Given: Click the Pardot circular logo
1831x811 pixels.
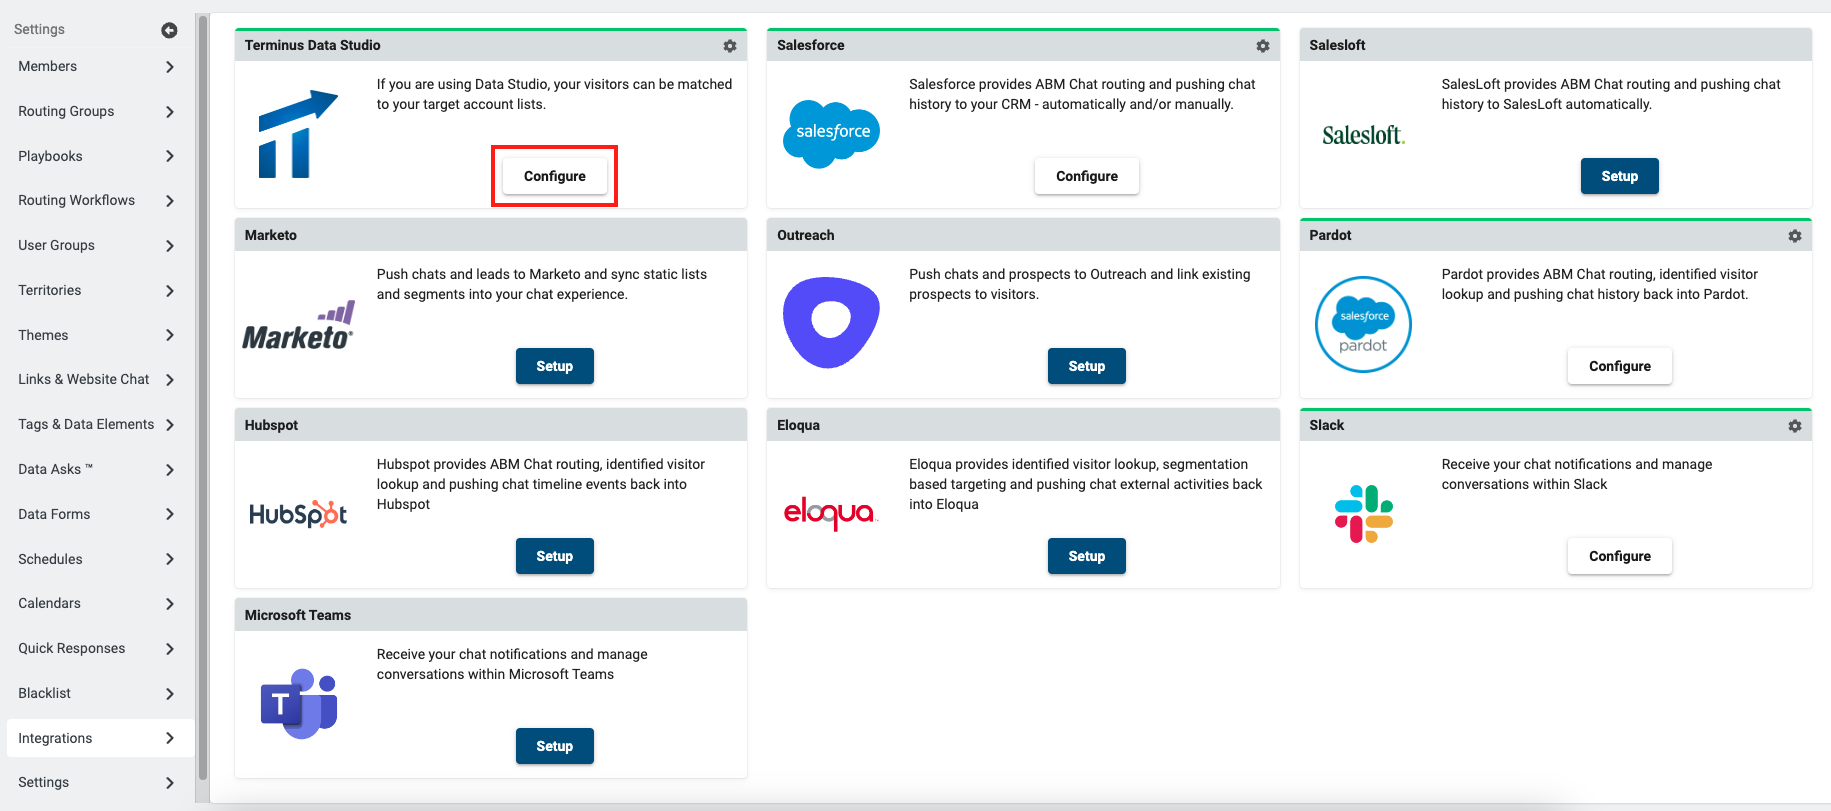Looking at the screenshot, I should [1363, 324].
